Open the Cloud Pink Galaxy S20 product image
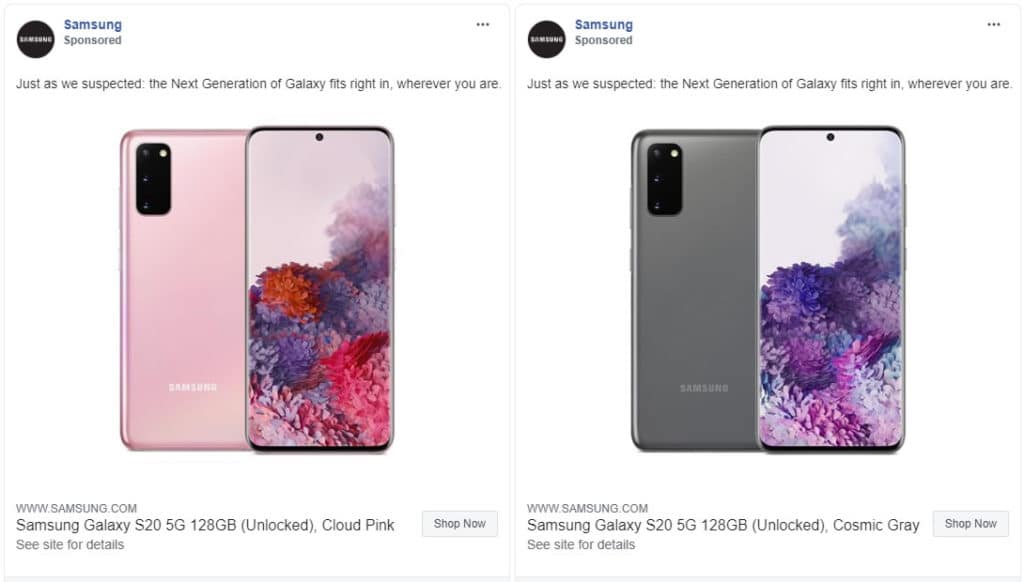Screen dimensions: 1024x582 pos(257,289)
